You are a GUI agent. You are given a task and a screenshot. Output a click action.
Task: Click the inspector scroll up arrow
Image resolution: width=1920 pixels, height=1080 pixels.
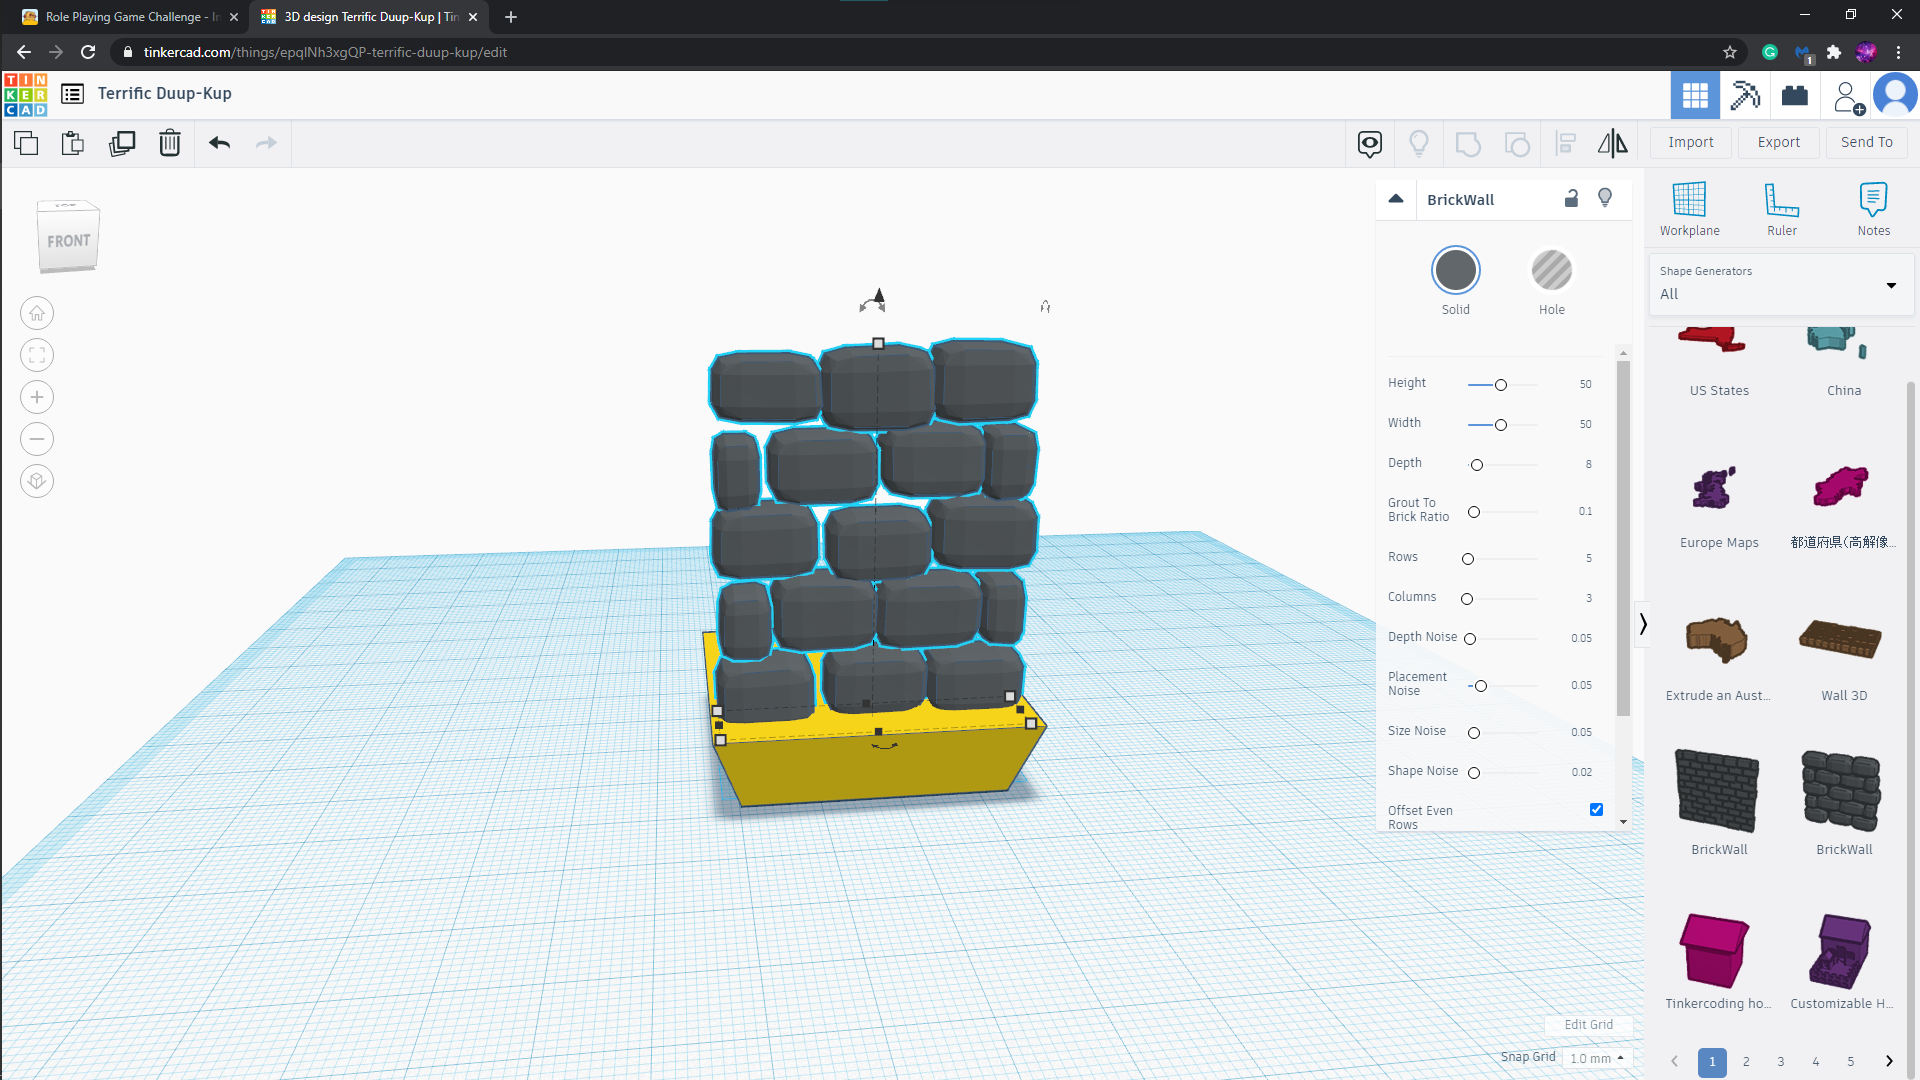tap(1623, 353)
